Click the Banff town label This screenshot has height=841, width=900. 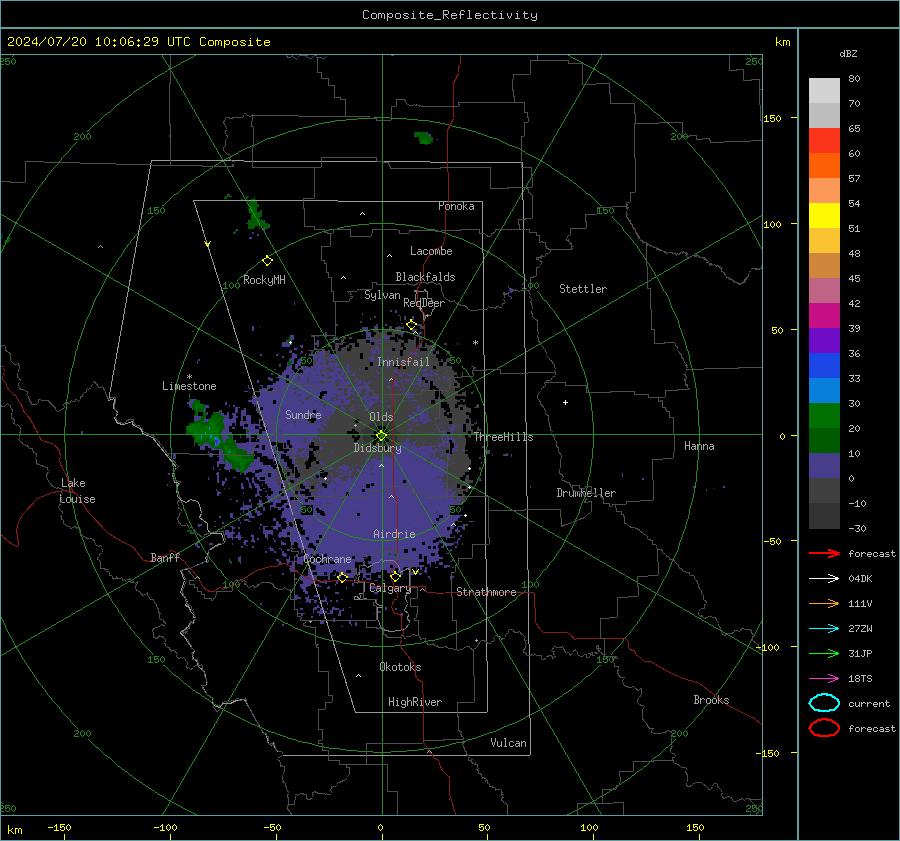[x=165, y=558]
